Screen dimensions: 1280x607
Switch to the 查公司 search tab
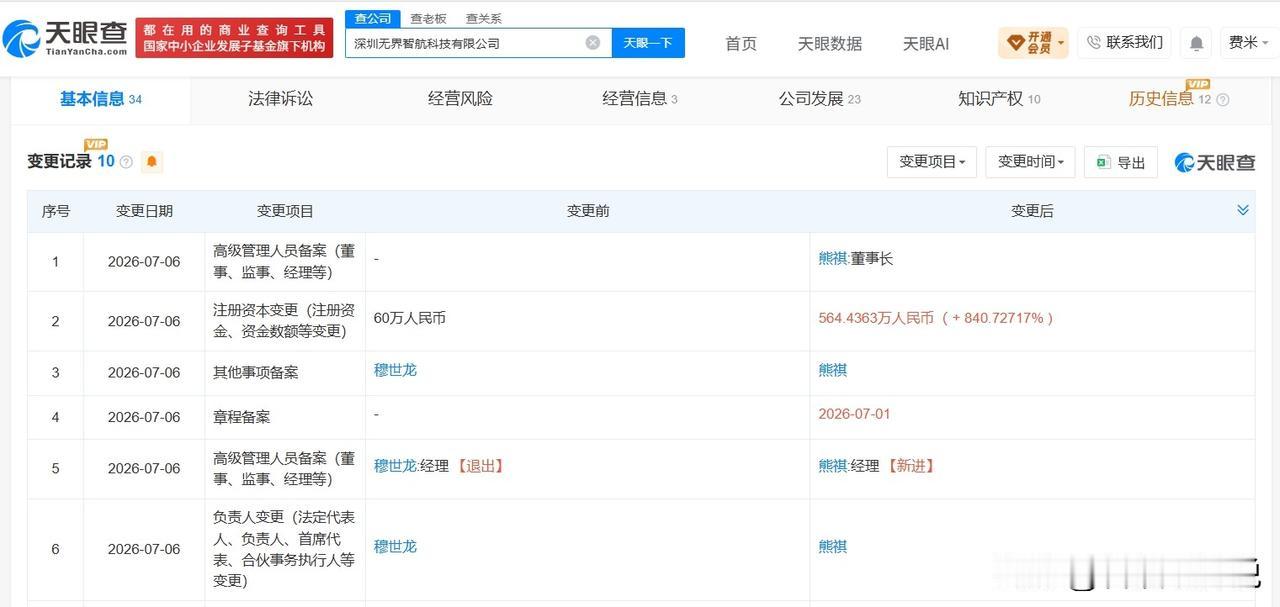[x=372, y=19]
